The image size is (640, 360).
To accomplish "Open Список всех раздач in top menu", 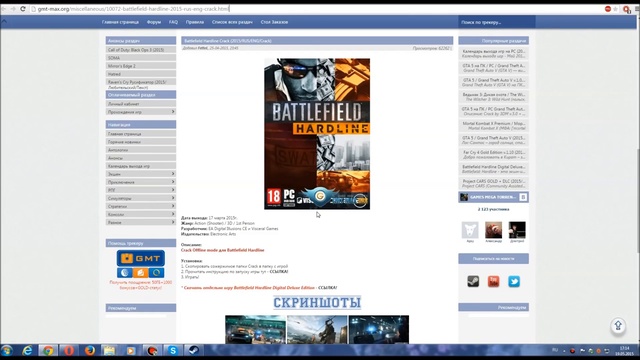I will pyautogui.click(x=232, y=22).
